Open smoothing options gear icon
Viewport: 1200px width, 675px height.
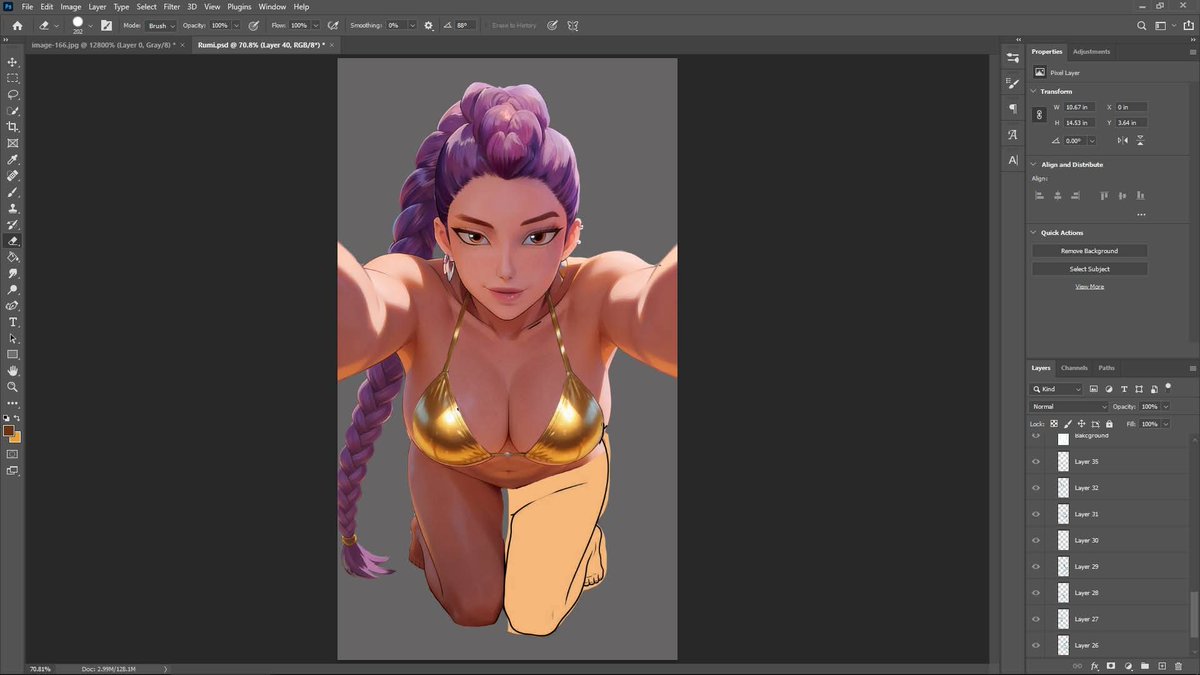tap(429, 25)
